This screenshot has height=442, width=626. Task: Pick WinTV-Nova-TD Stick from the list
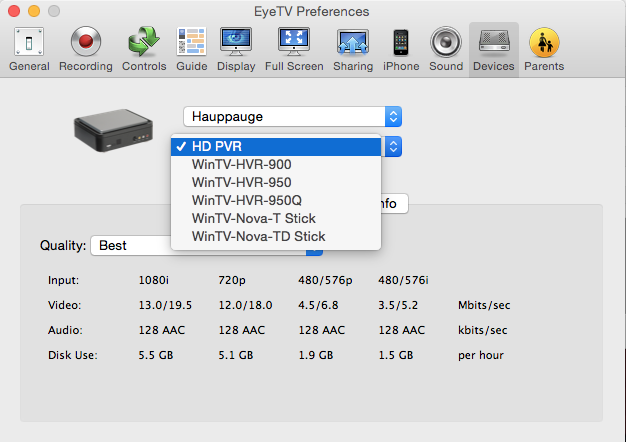coord(276,236)
